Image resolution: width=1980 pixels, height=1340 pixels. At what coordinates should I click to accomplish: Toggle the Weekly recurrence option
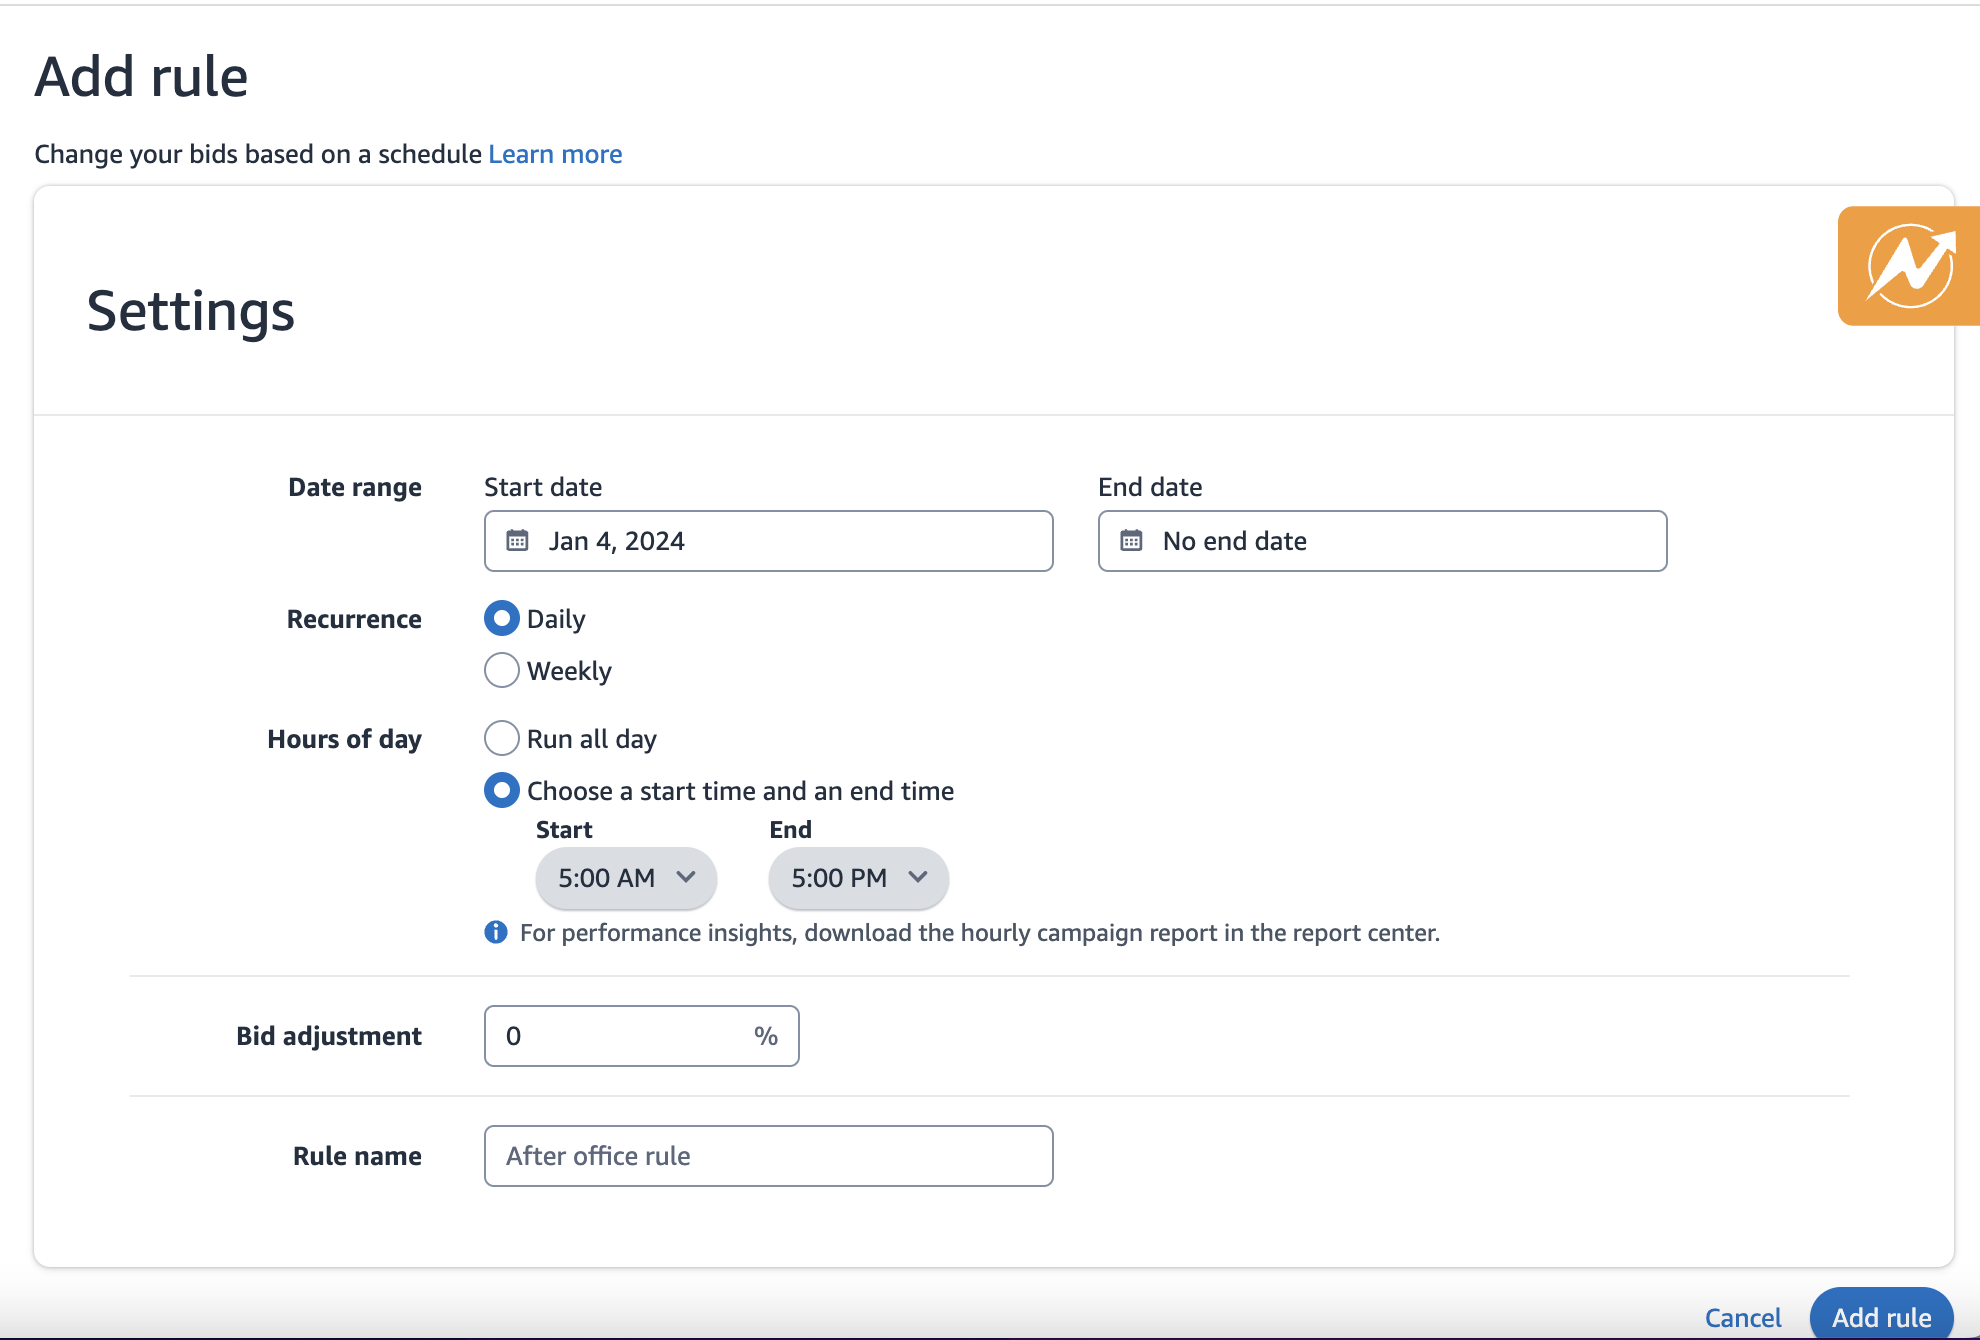[501, 669]
